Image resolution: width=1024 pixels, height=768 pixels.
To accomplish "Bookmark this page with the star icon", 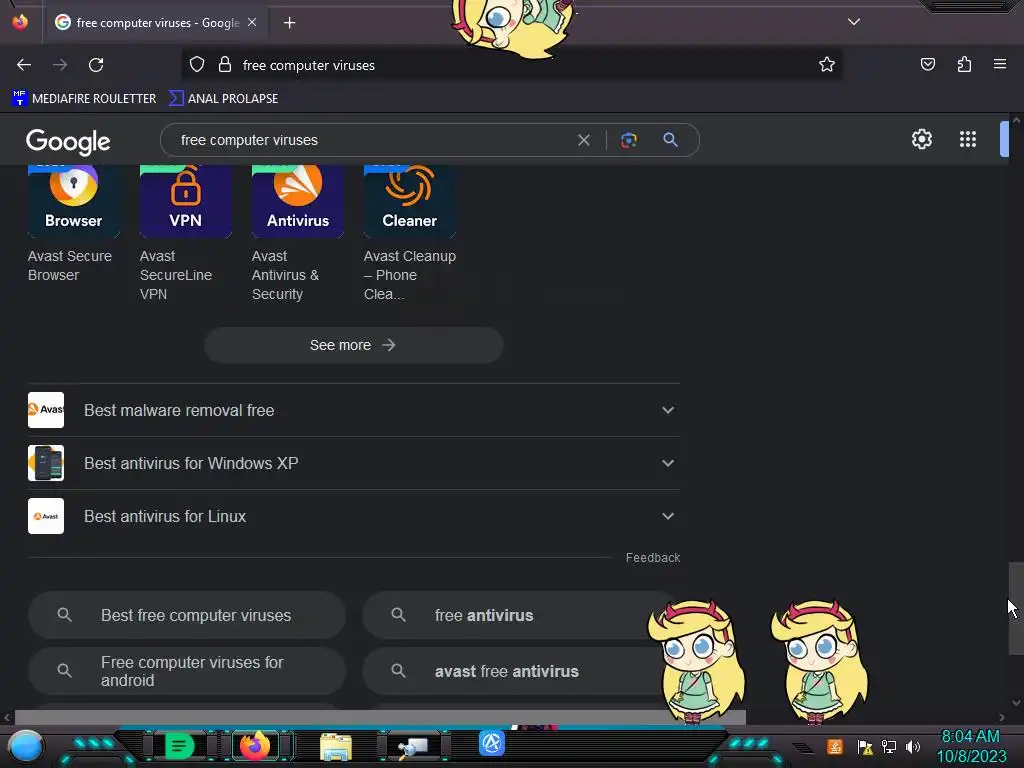I will pos(827,65).
